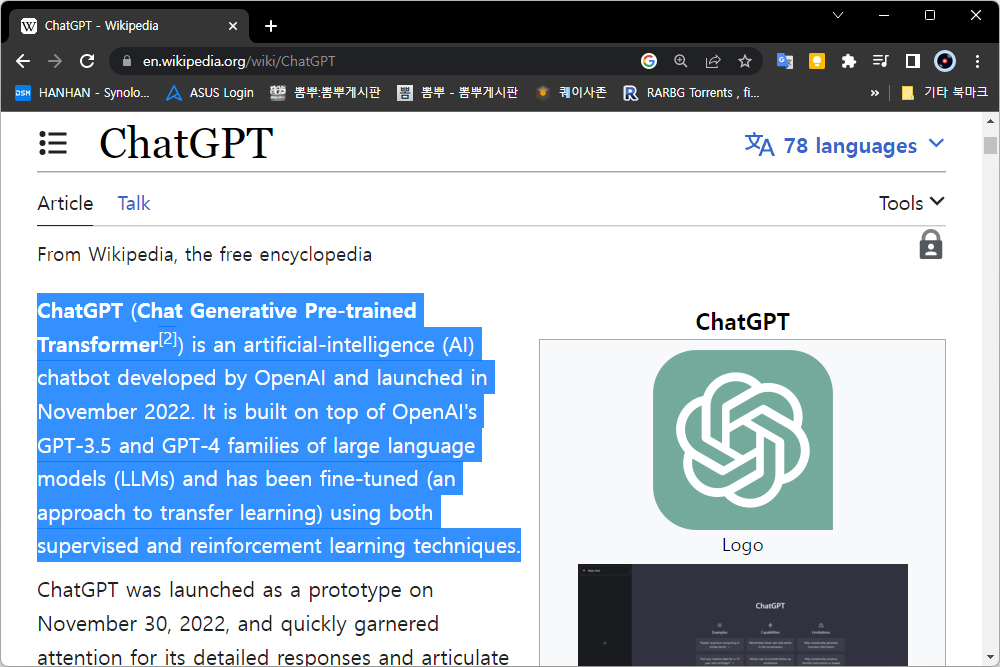The width and height of the screenshot is (1000, 667).
Task: Open the ChatGPT interface screenshot thumbnail
Action: pos(742,615)
